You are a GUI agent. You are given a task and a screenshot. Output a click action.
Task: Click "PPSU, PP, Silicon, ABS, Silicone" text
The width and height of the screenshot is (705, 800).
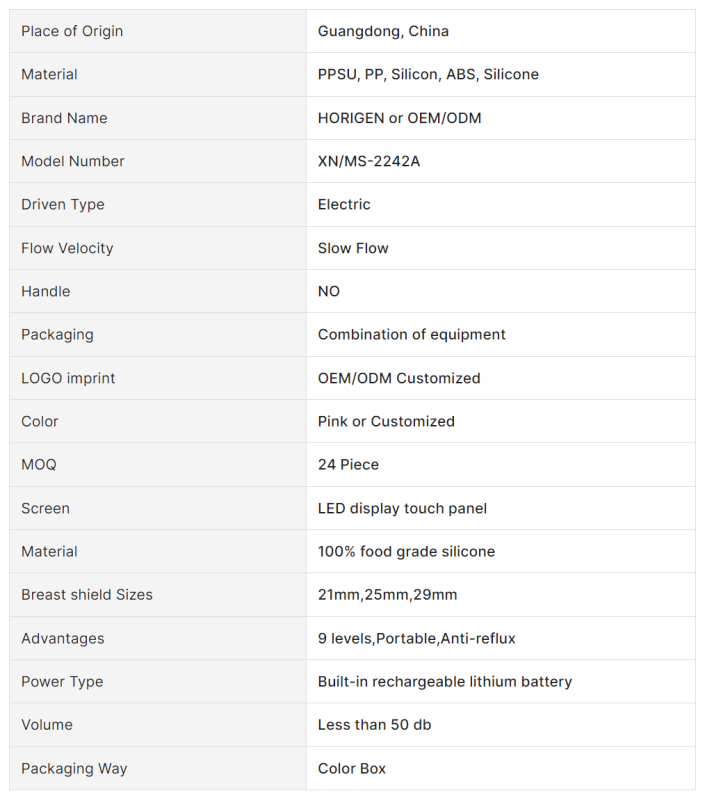click(x=428, y=74)
